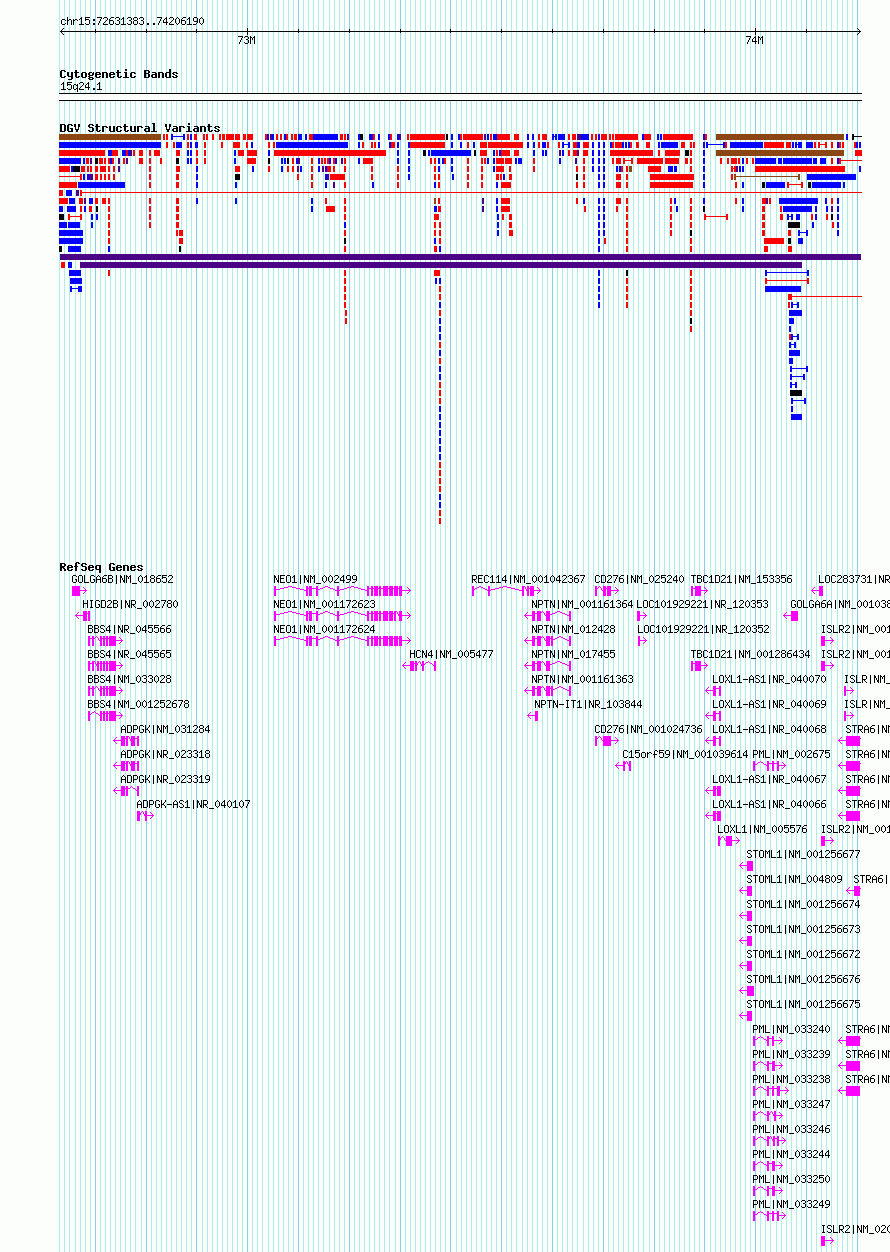The height and width of the screenshot is (1252, 890).
Task: Click the CD276|NM_025240 transcript label
Action: [x=639, y=579]
